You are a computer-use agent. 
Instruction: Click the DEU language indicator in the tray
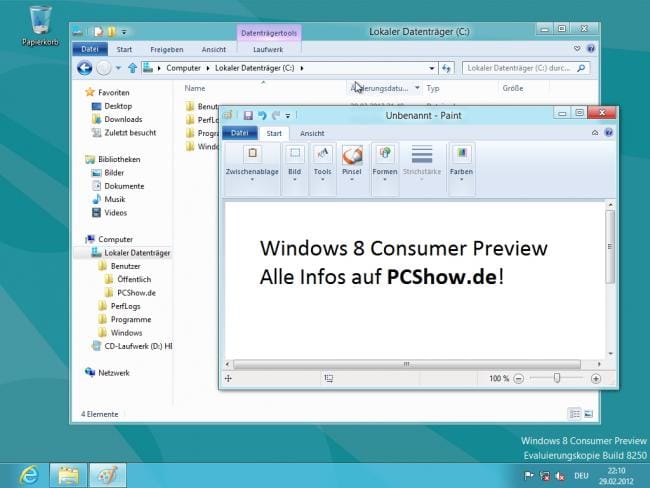581,476
